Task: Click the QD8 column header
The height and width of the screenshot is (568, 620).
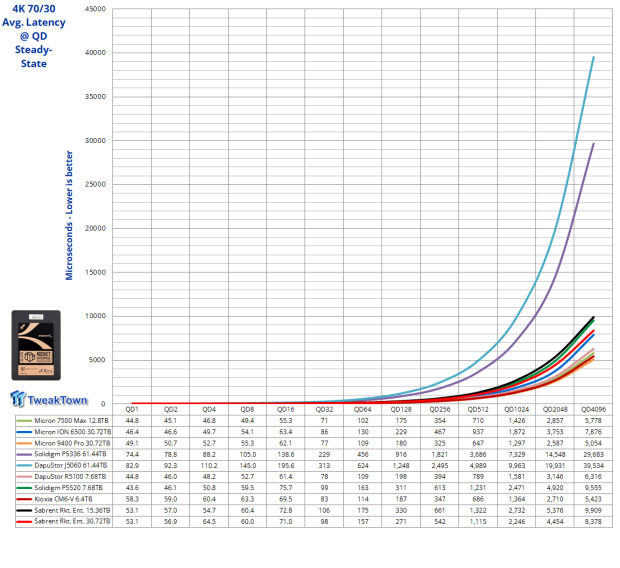Action: [248, 409]
